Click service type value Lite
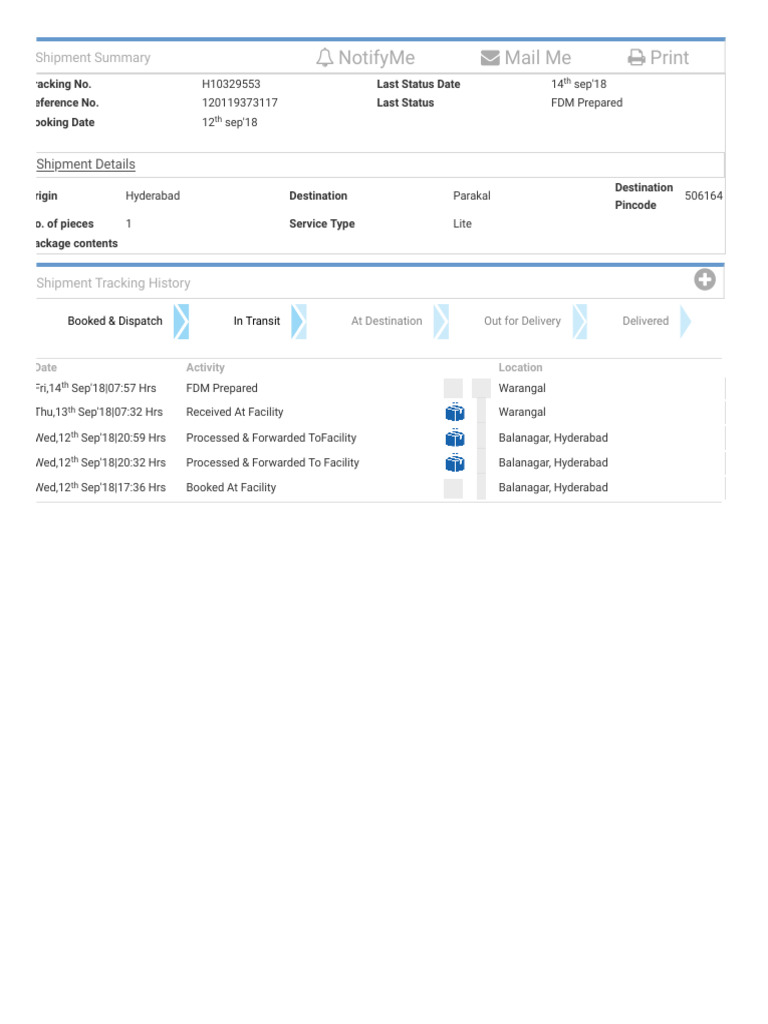768x1024 pixels. coord(462,223)
